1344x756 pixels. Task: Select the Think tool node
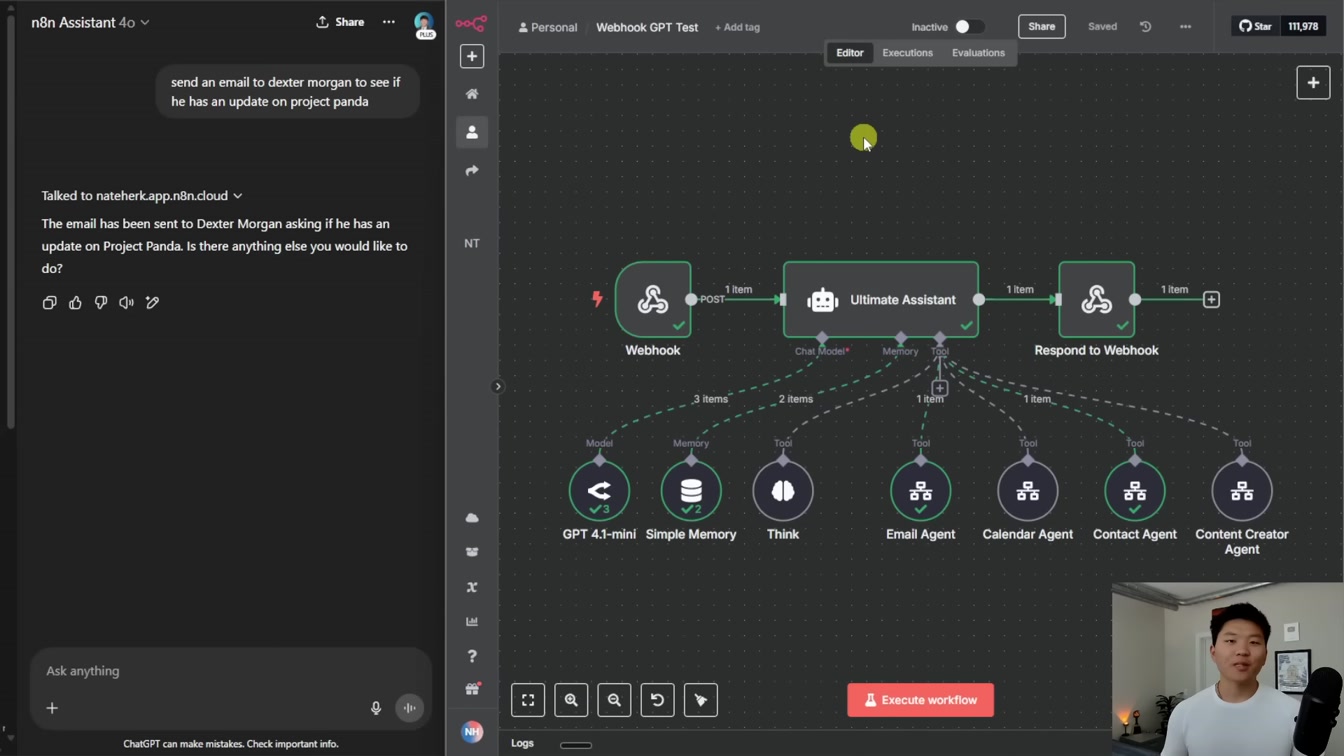pos(783,491)
